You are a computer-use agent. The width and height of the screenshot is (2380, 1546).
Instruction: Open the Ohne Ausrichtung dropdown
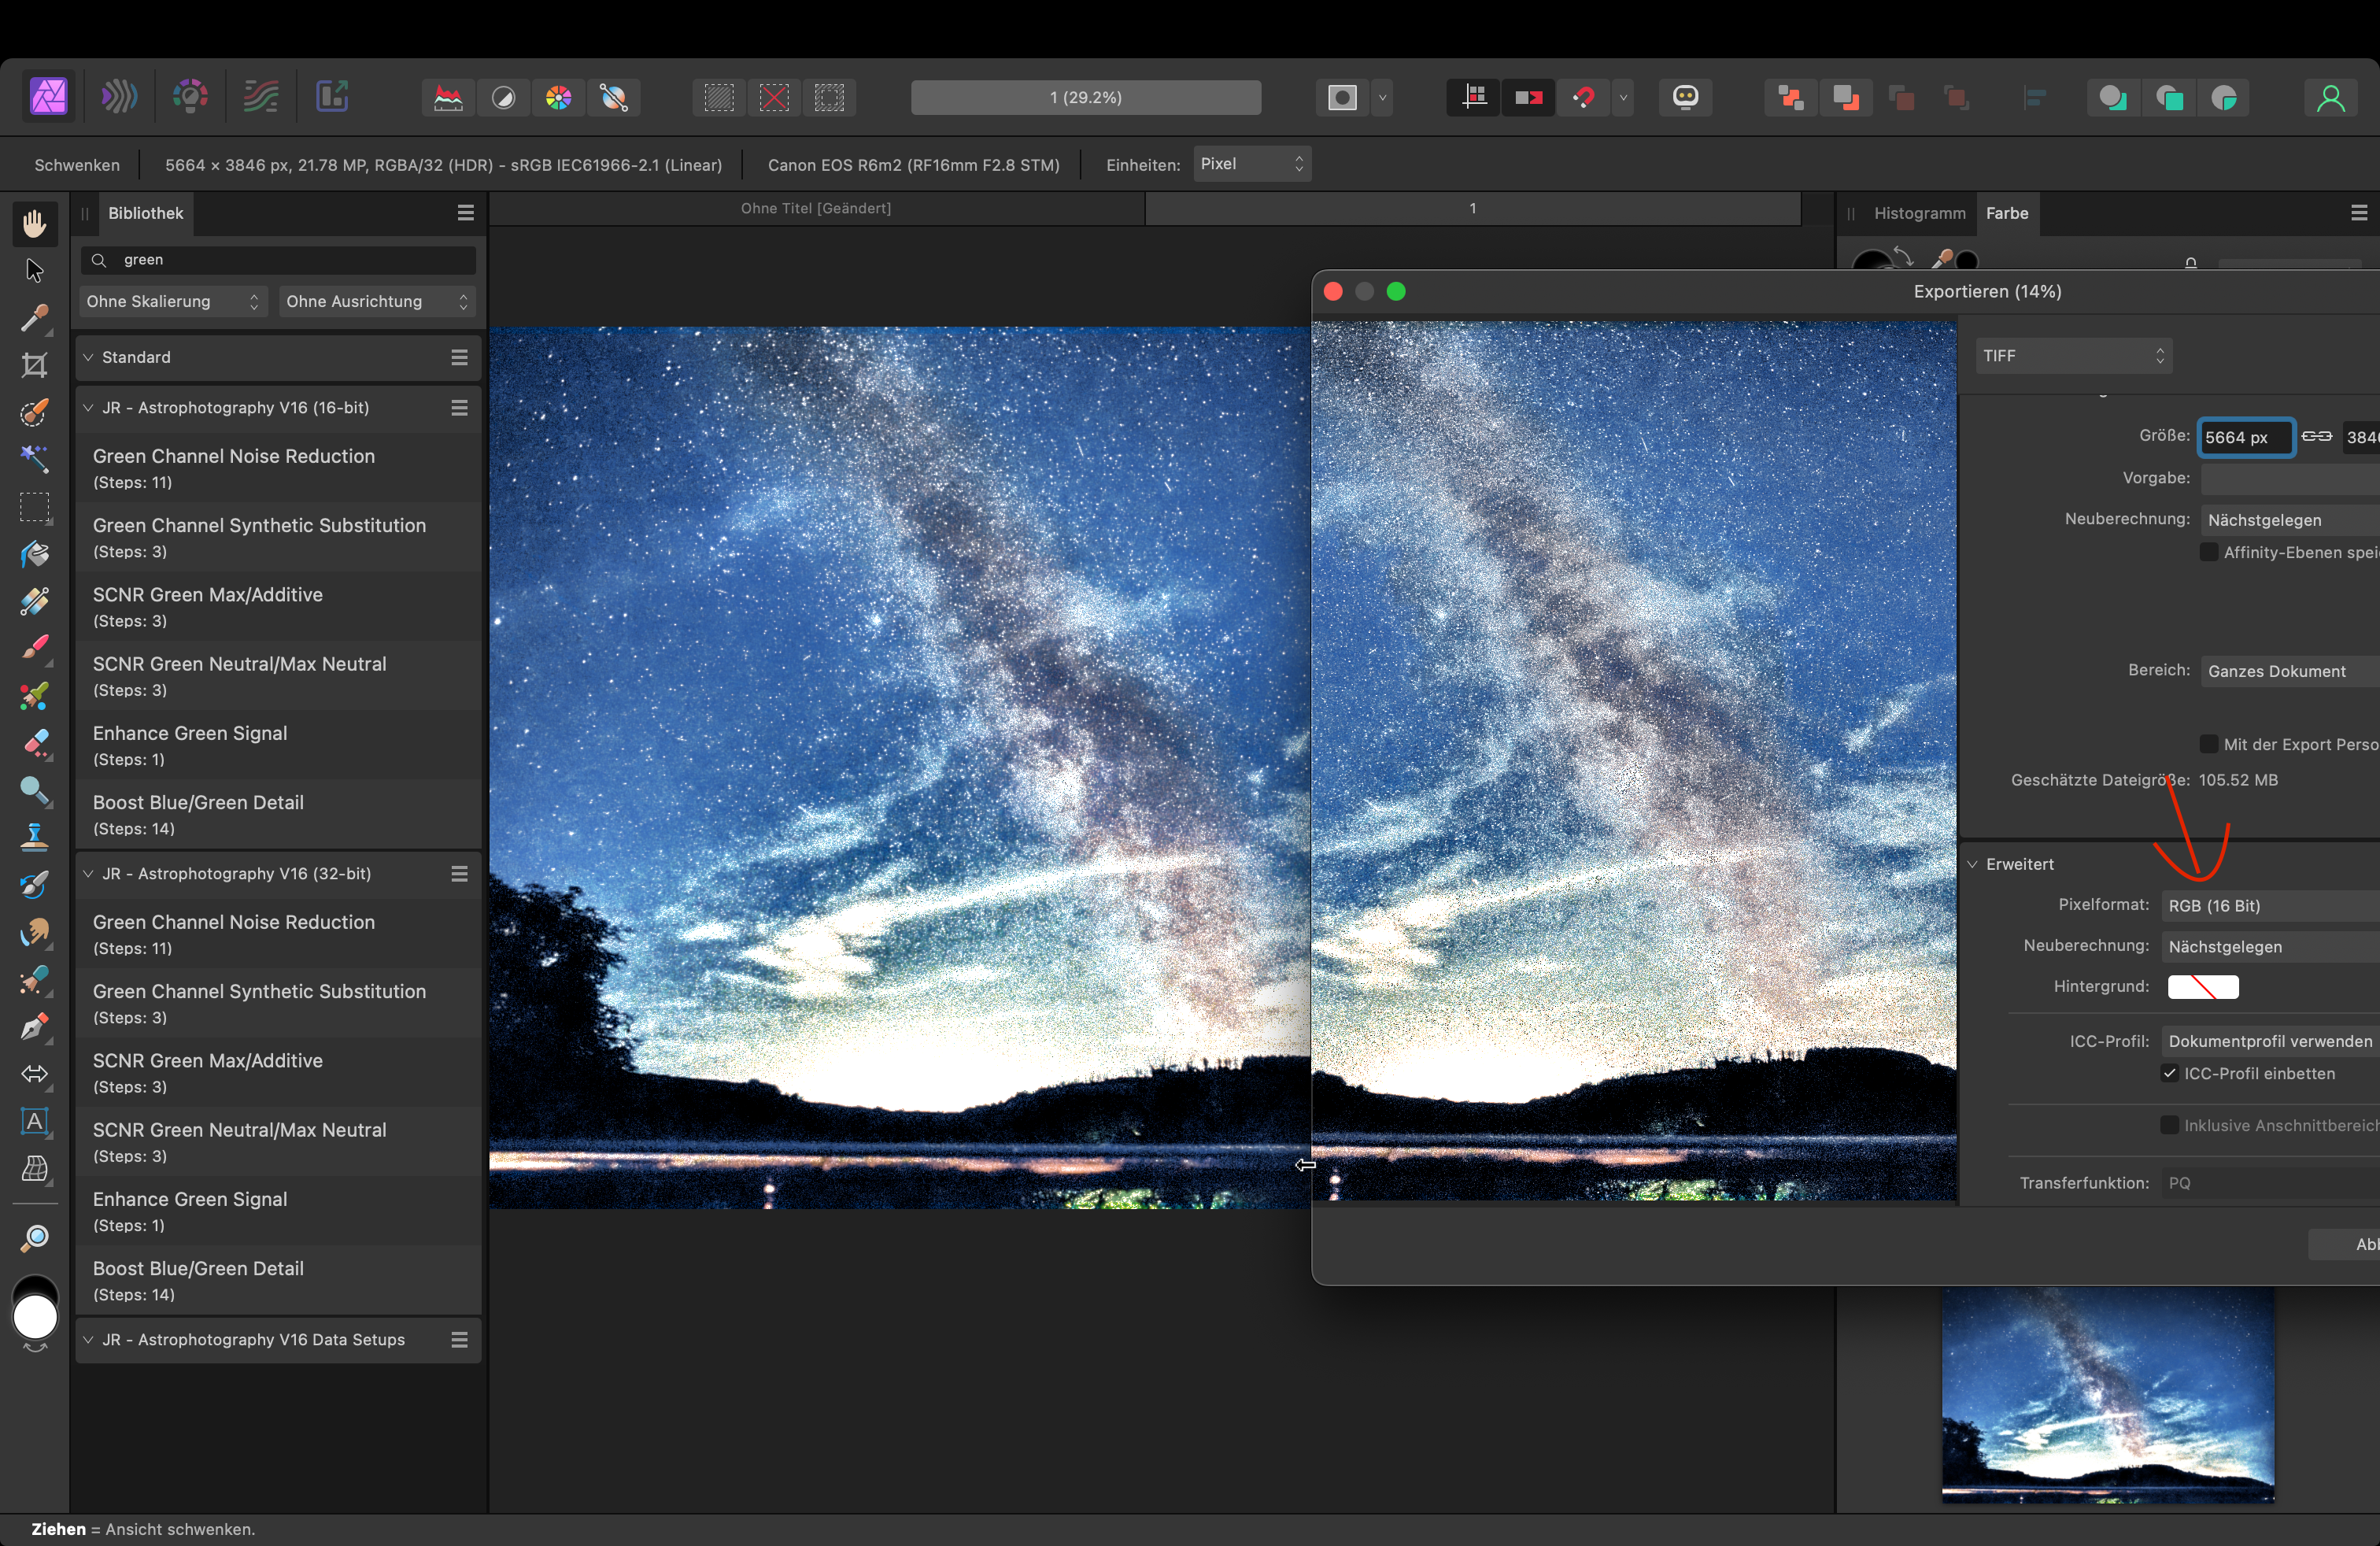pyautogui.click(x=377, y=301)
